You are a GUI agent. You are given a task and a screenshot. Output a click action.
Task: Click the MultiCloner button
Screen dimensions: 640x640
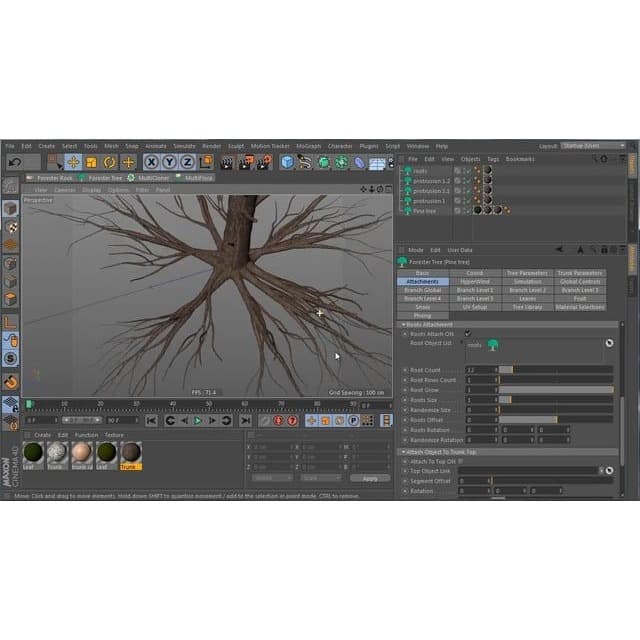[148, 178]
